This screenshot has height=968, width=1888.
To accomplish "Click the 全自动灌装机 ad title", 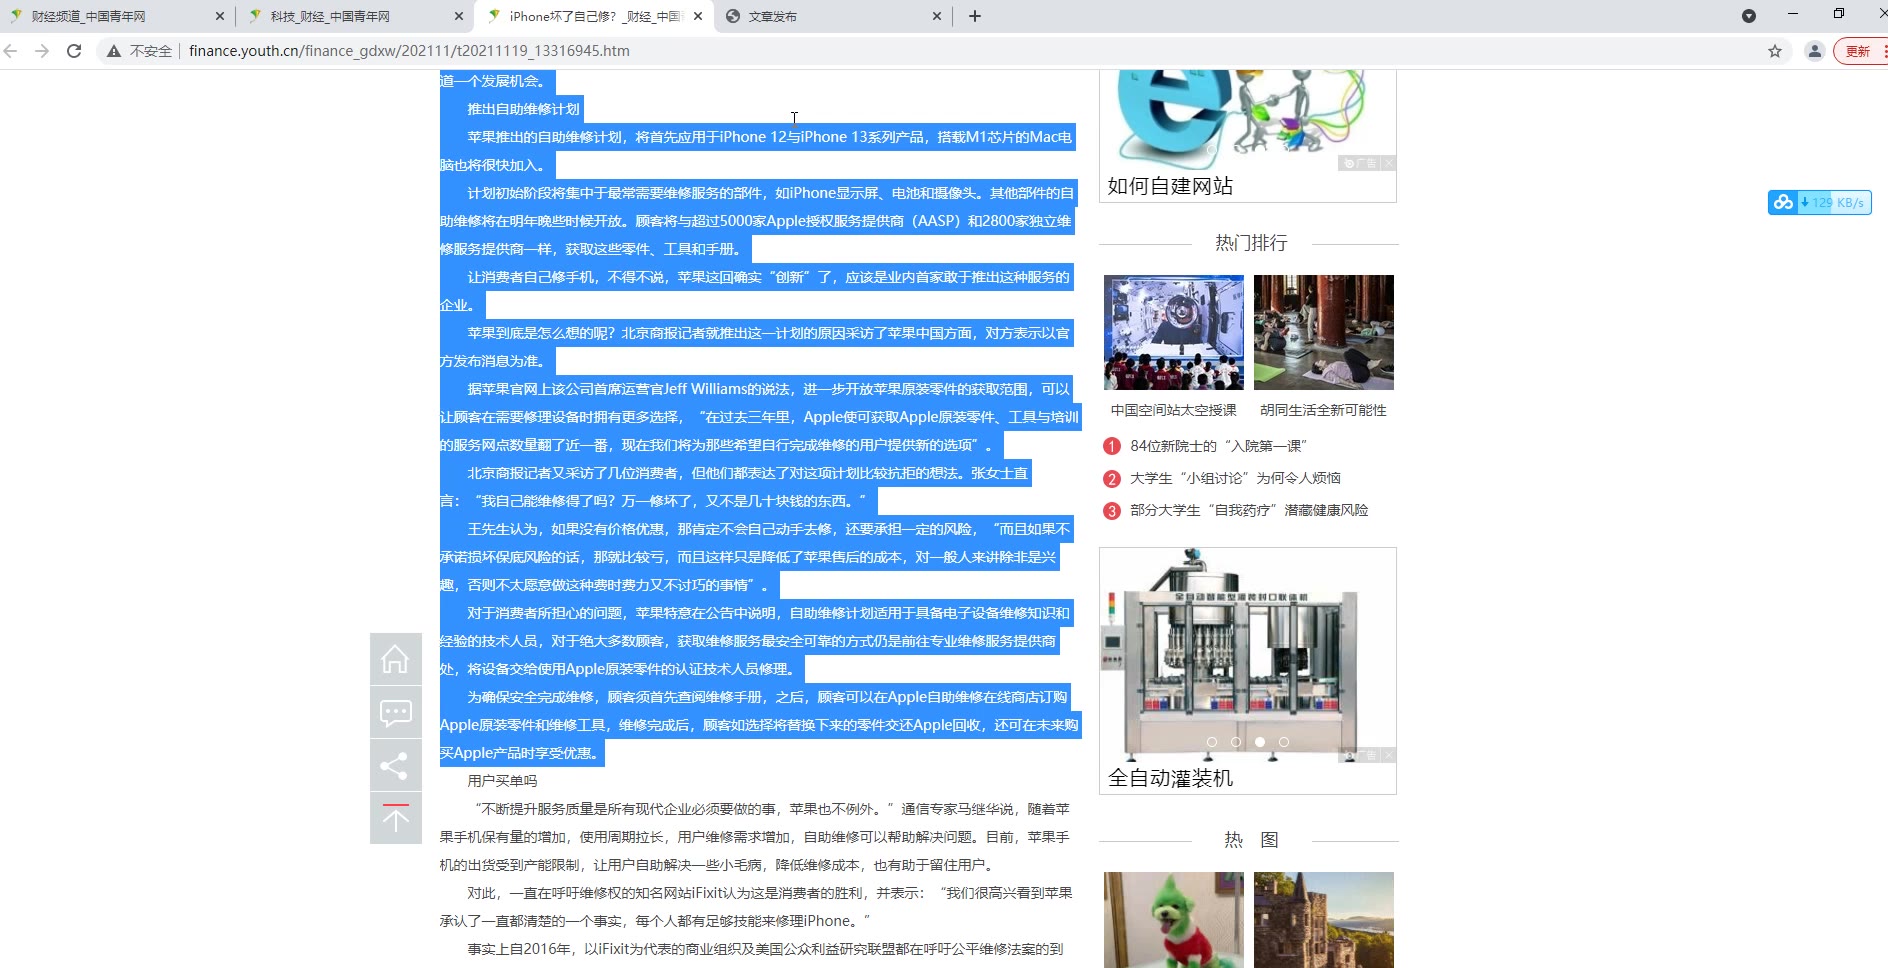I will pyautogui.click(x=1170, y=778).
